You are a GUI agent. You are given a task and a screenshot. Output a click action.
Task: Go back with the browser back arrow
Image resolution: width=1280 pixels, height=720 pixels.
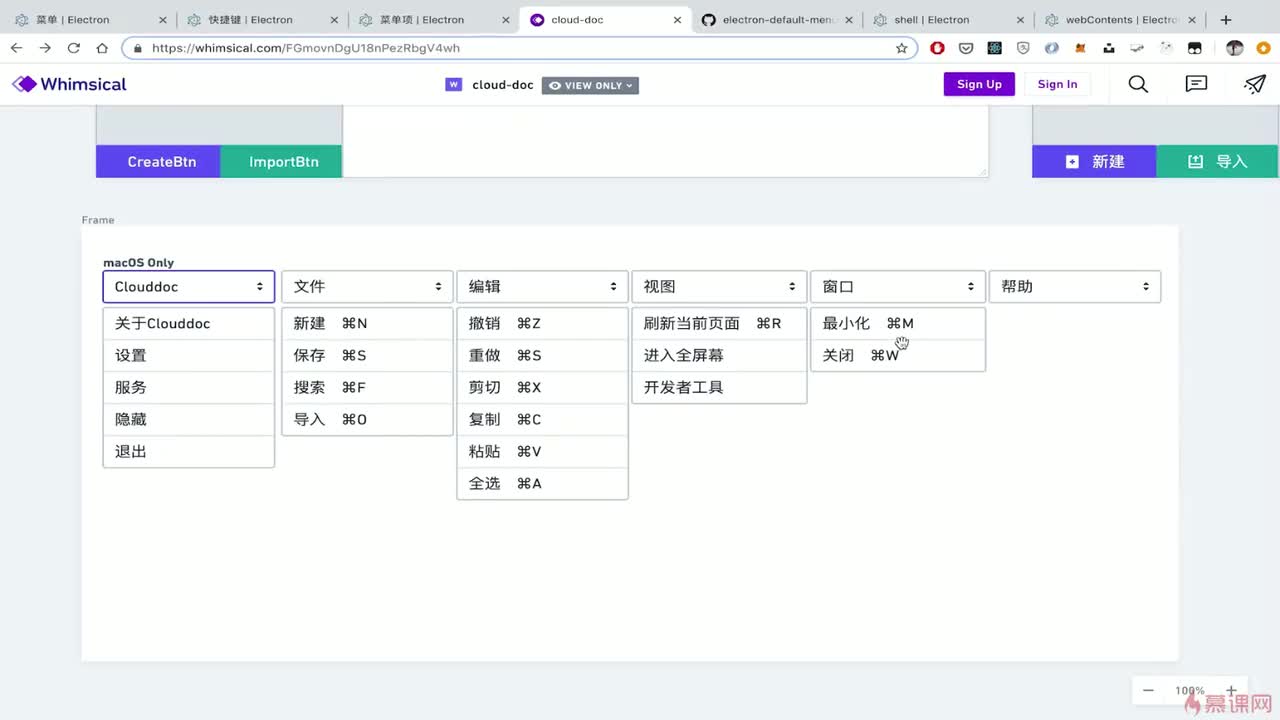(x=16, y=48)
